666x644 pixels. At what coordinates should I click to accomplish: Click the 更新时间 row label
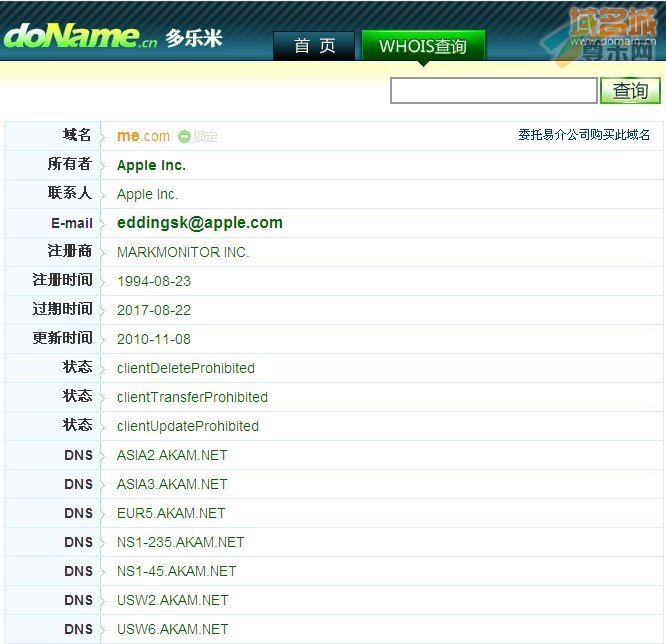(x=62, y=338)
